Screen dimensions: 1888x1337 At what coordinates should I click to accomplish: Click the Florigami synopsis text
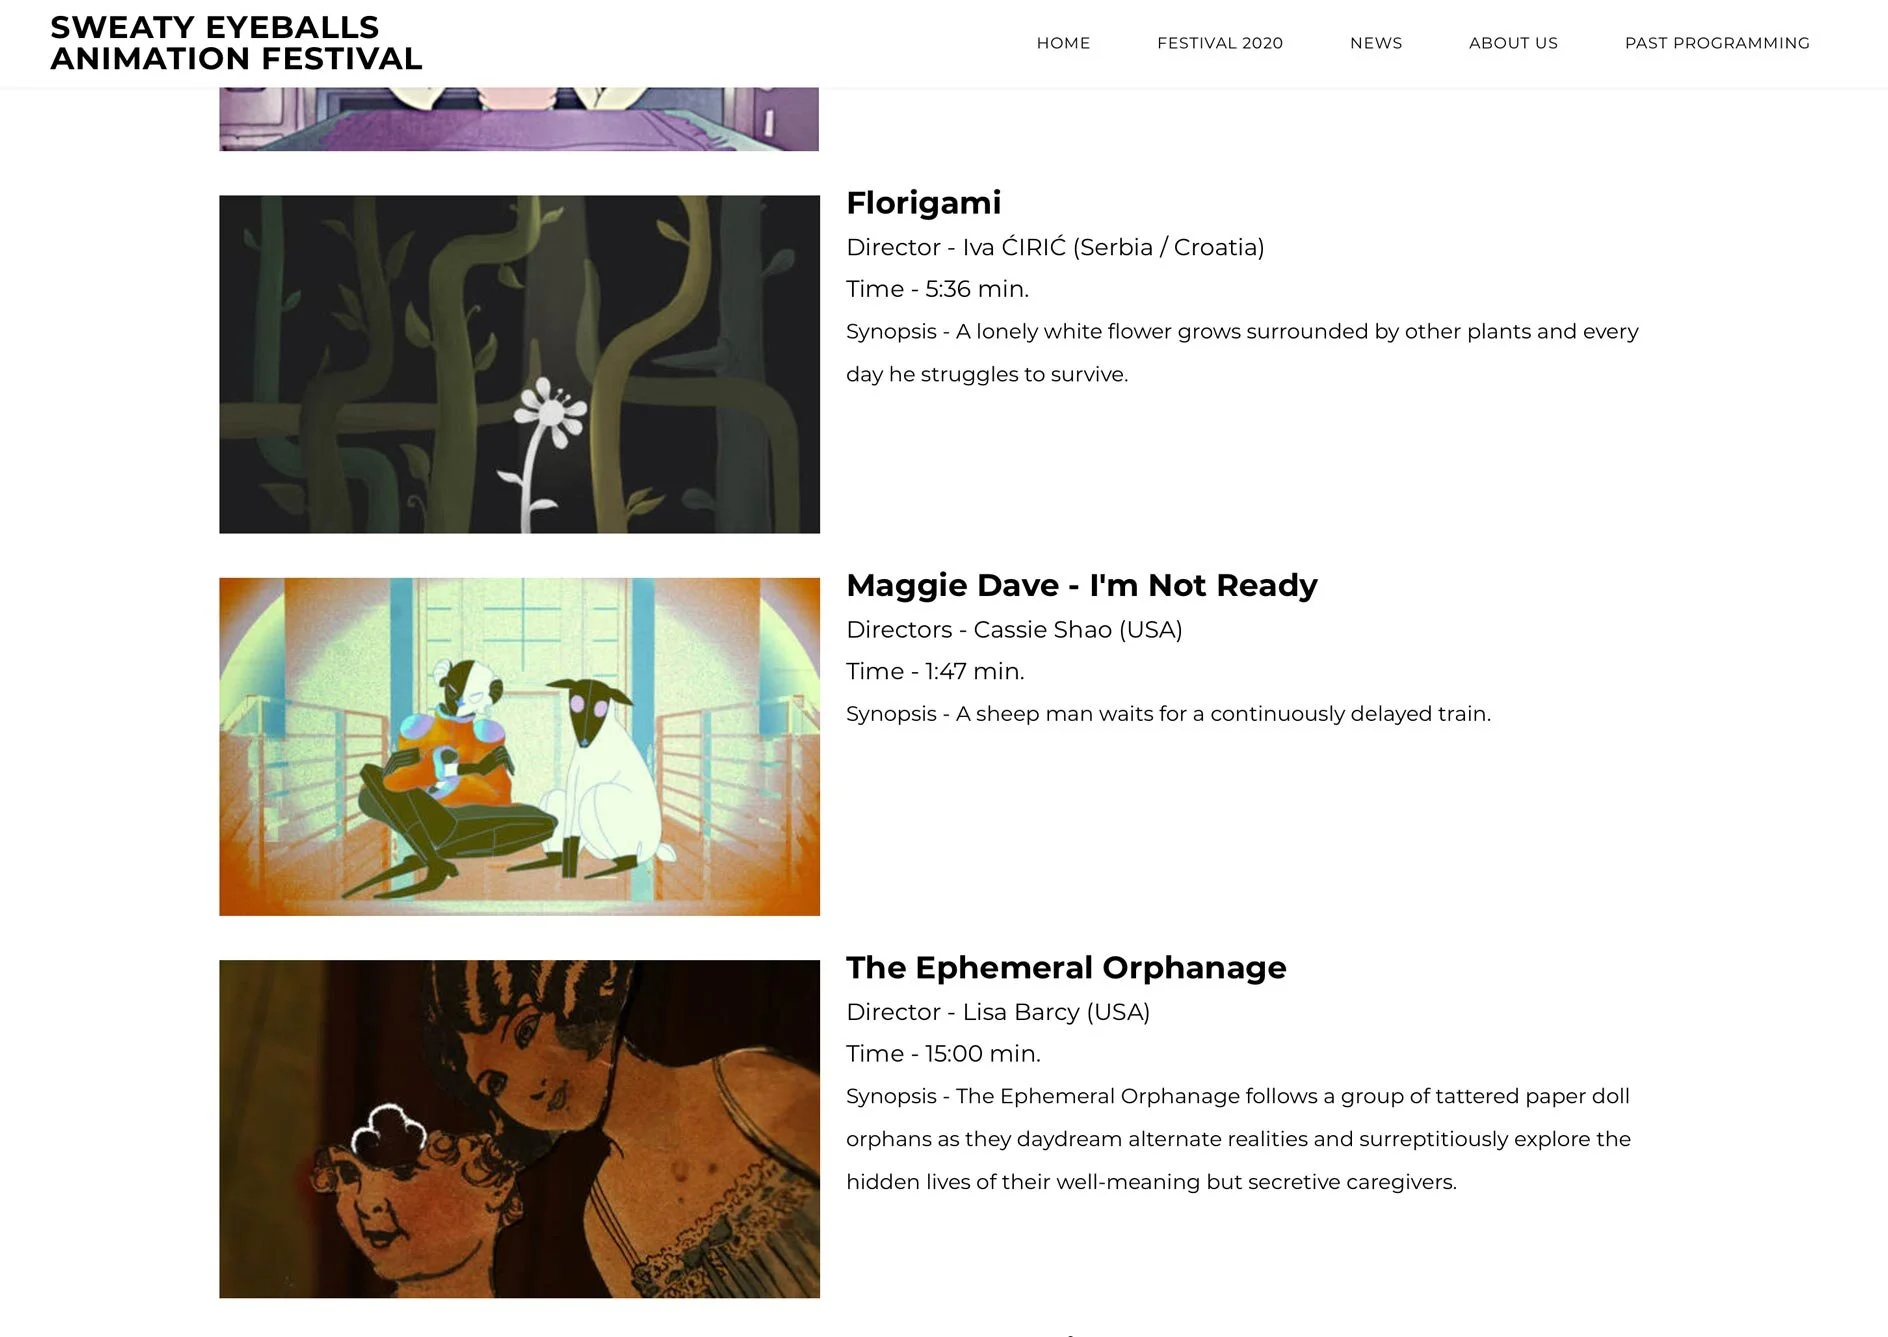pyautogui.click(x=1242, y=352)
